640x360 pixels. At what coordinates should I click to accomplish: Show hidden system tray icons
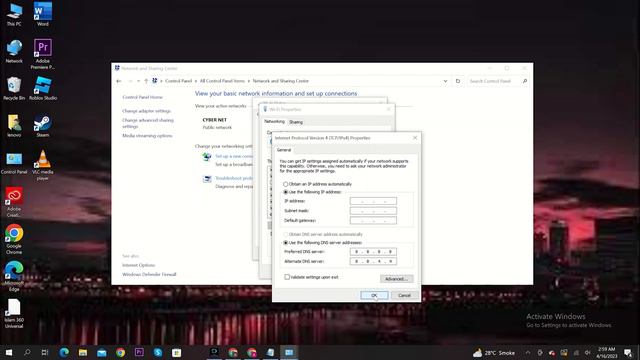528,353
